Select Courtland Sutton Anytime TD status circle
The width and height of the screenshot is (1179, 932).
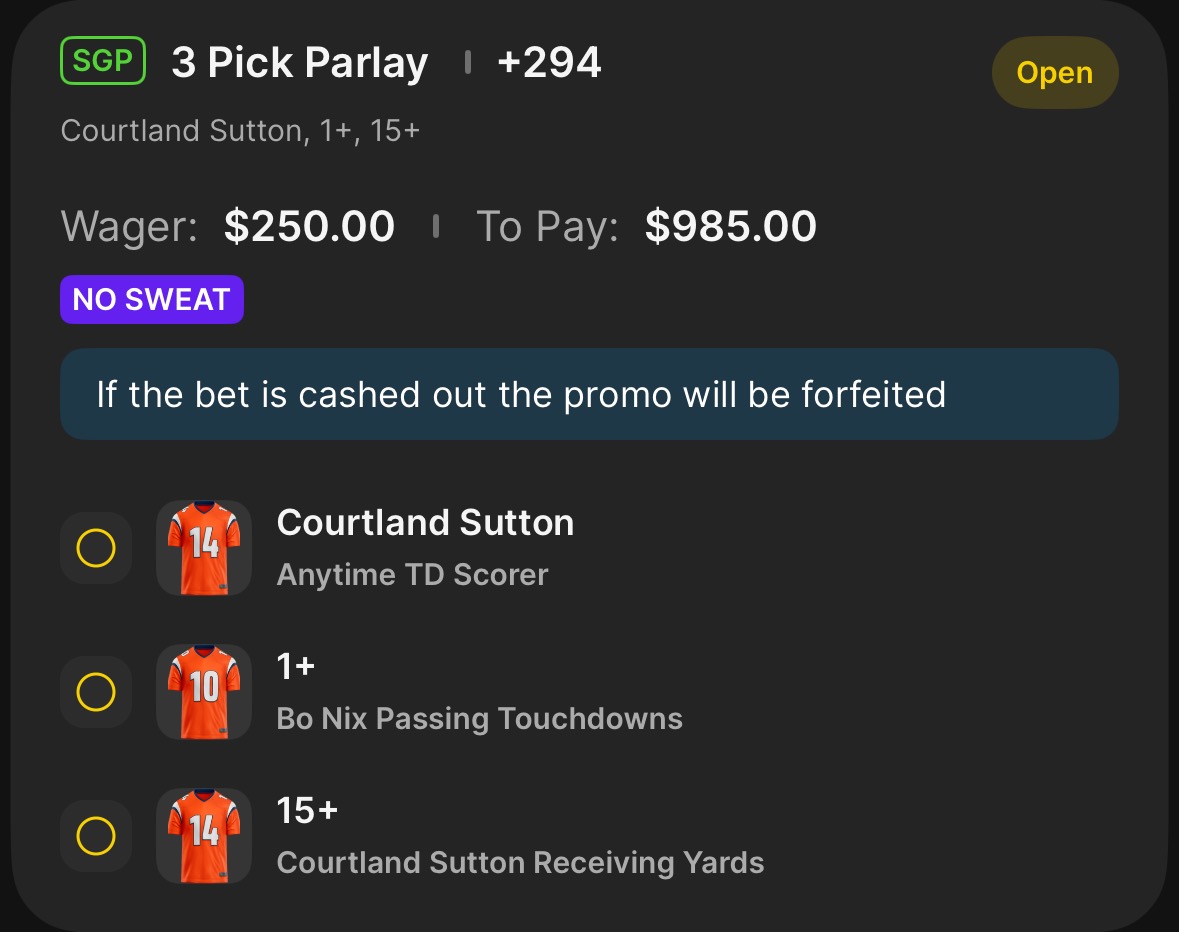coord(96,548)
